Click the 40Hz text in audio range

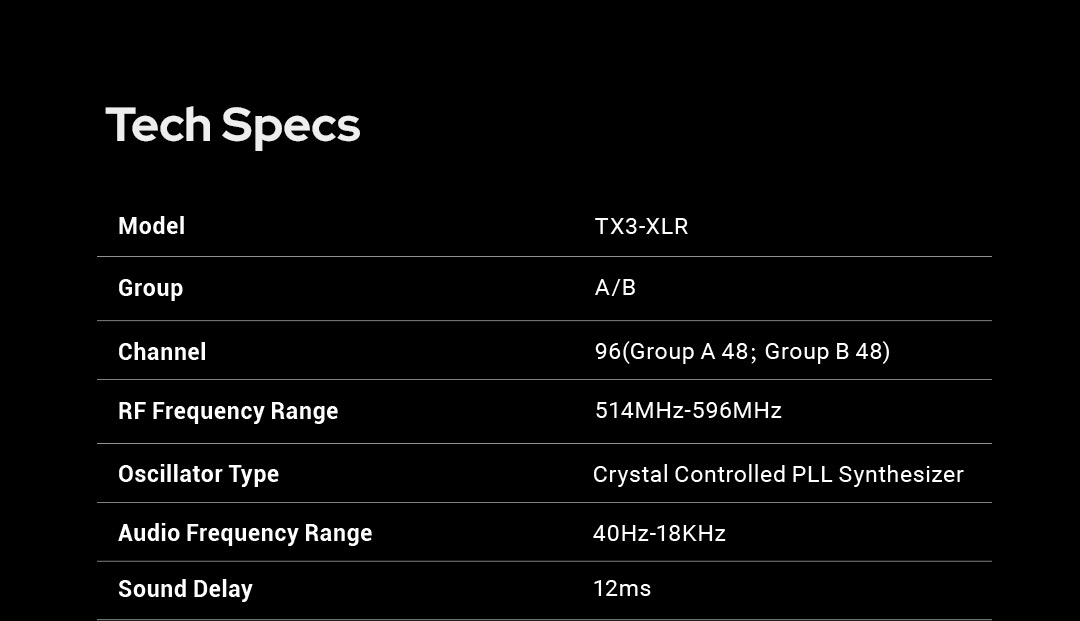(x=621, y=533)
